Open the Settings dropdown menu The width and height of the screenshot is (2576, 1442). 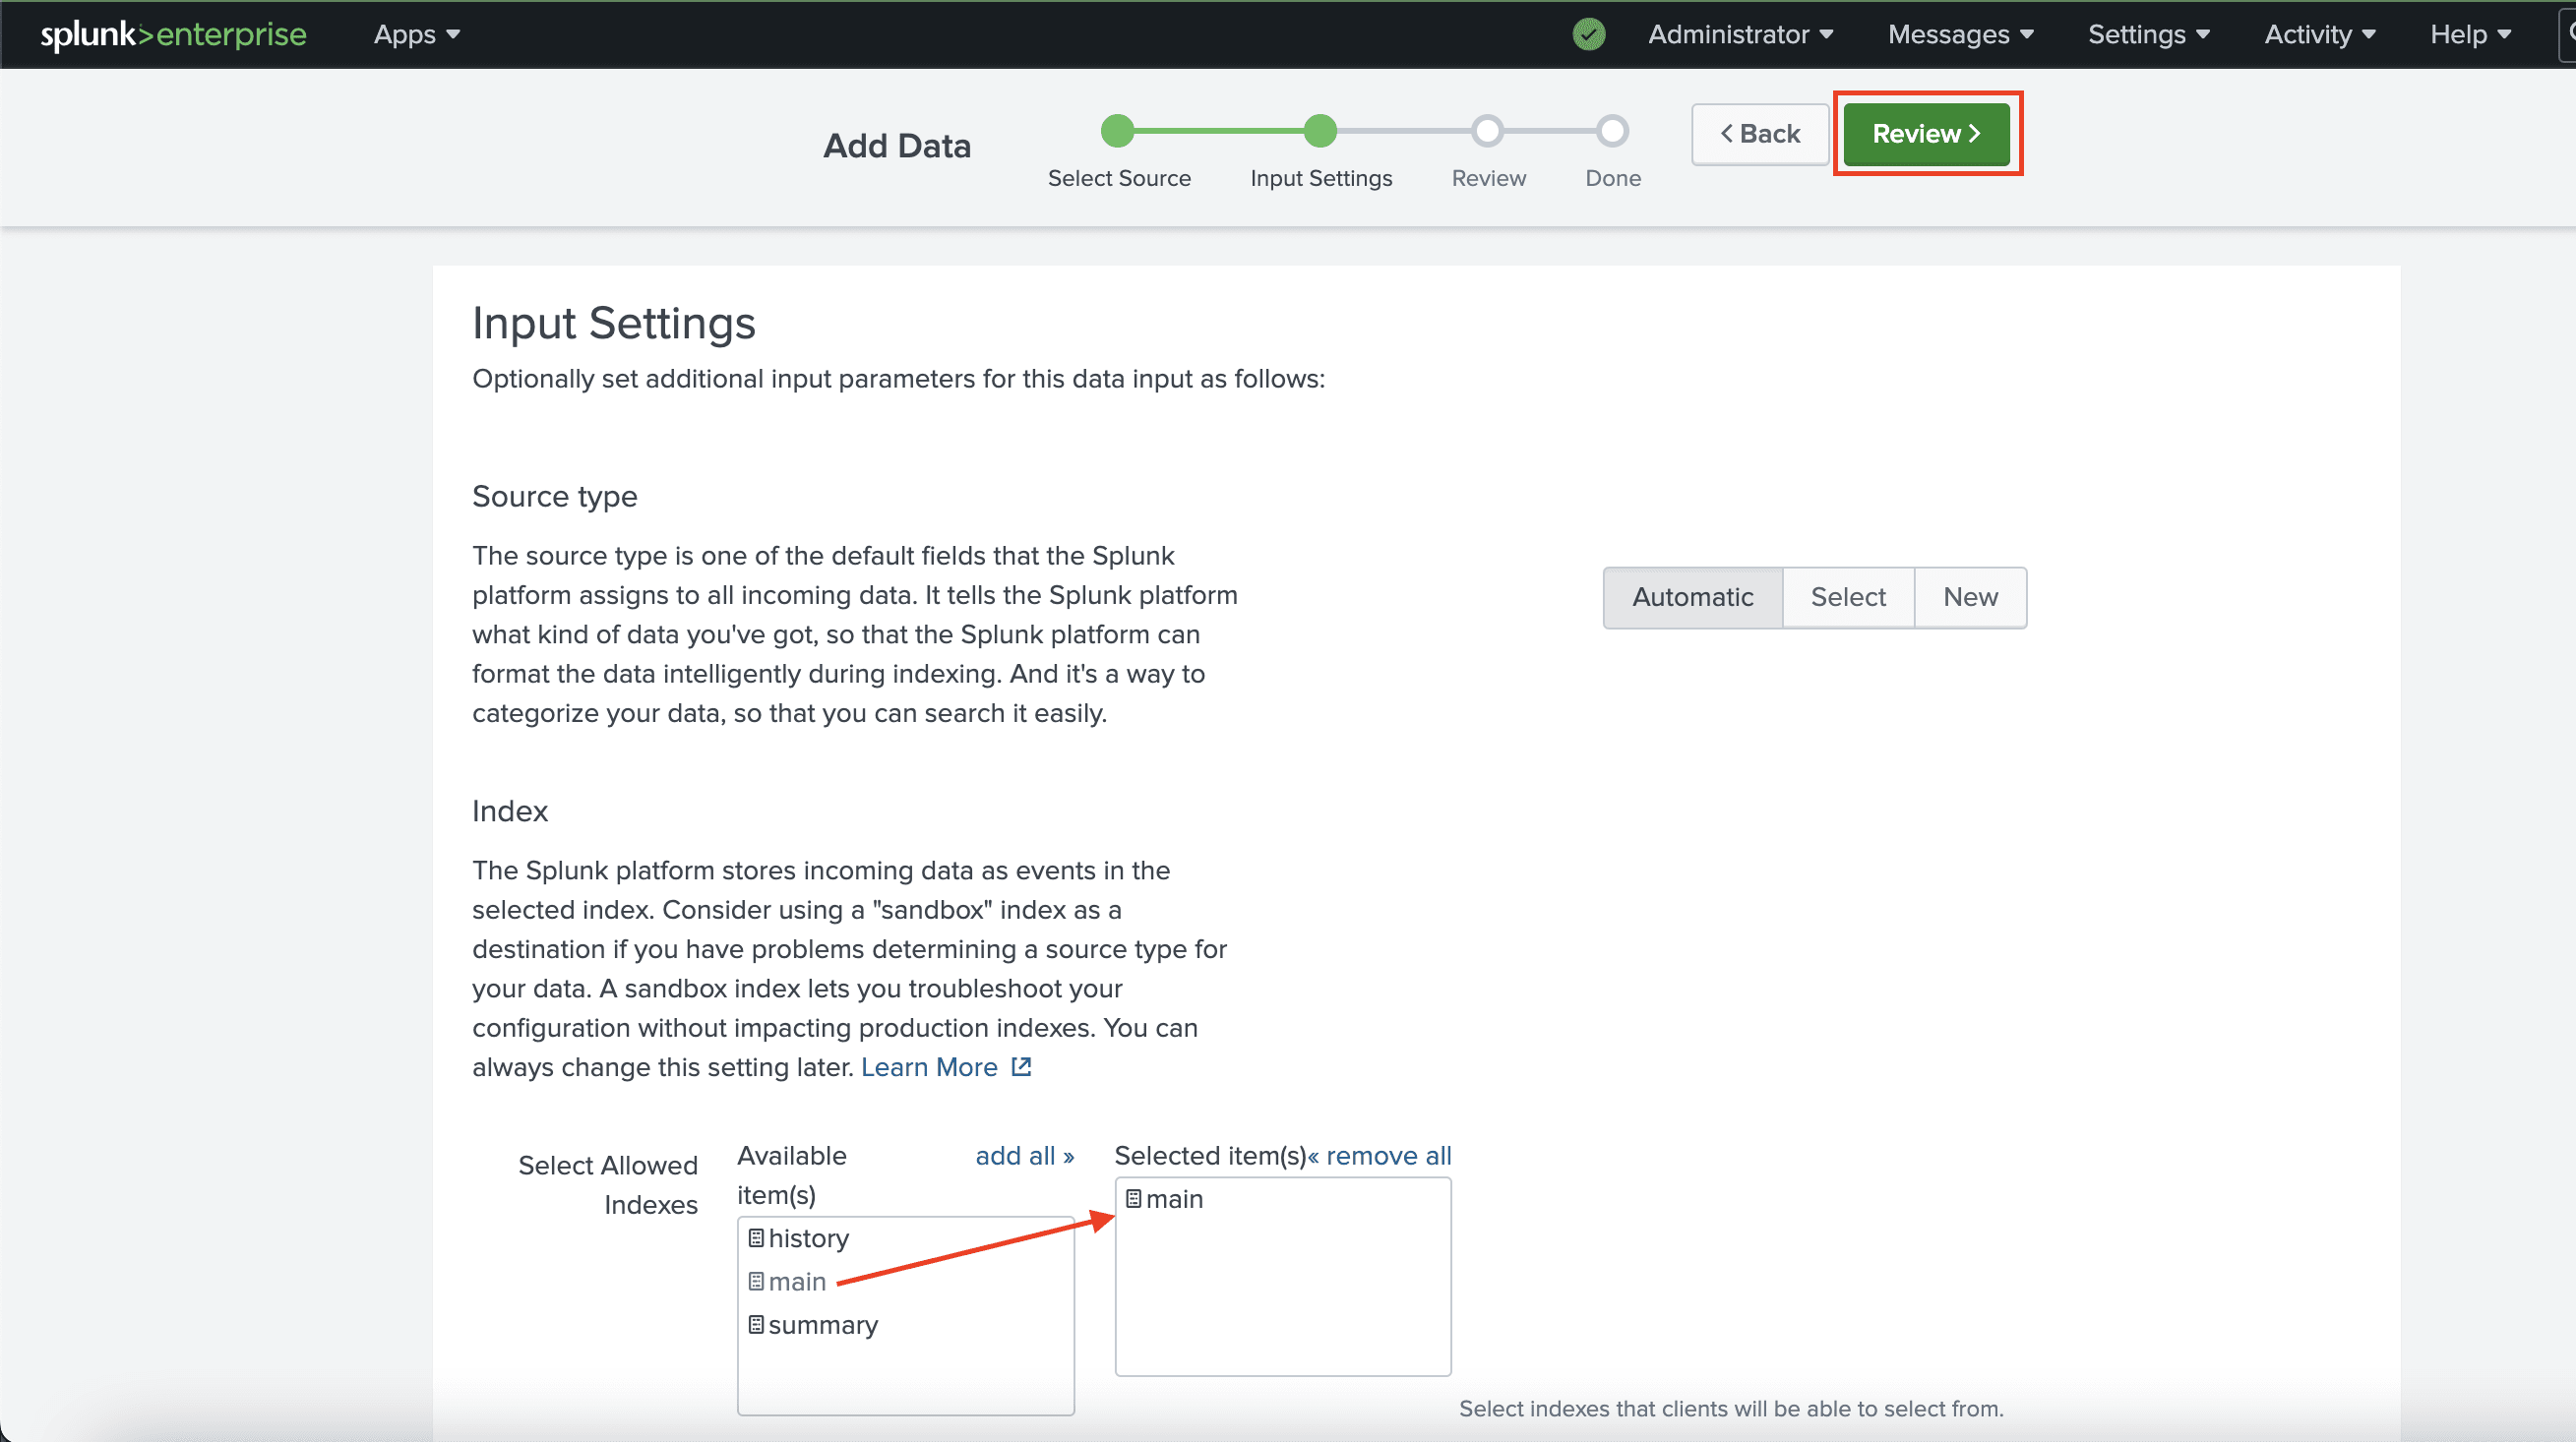point(2148,34)
